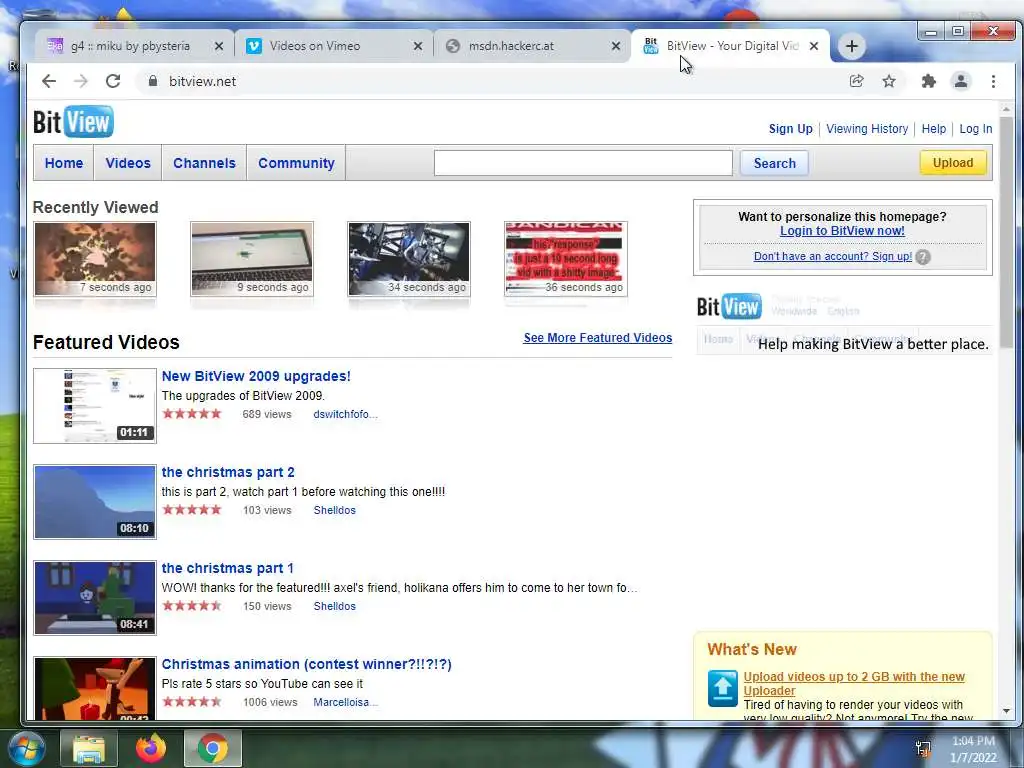Click the network tray icon in taskbar
This screenshot has height=768, width=1024.
tap(923, 749)
